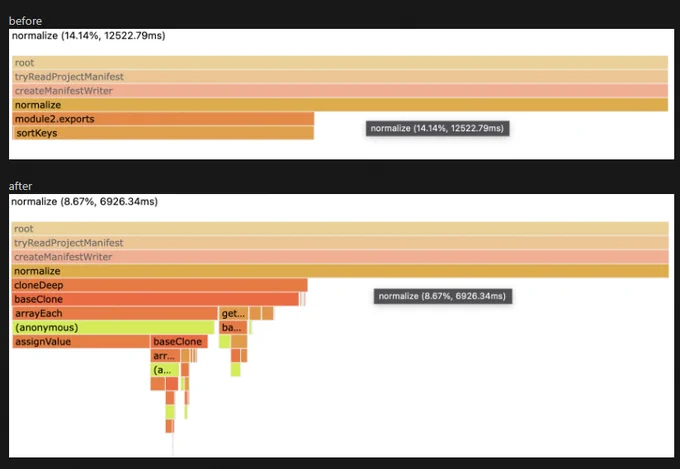Screen dimensions: 680x469
Task: Select createManifestWriter in the after graph
Action: [x=340, y=257]
